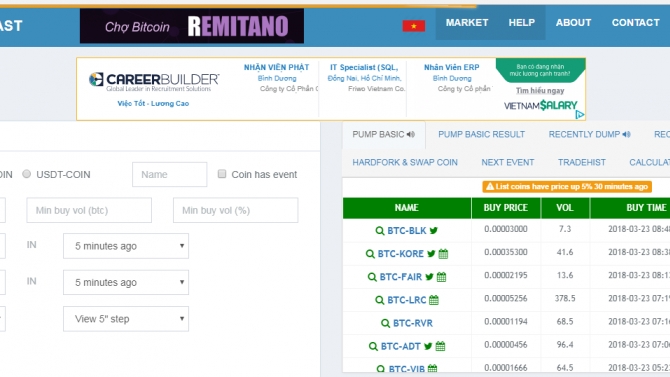Open the second 5 minutes ago dropdown

126,282
